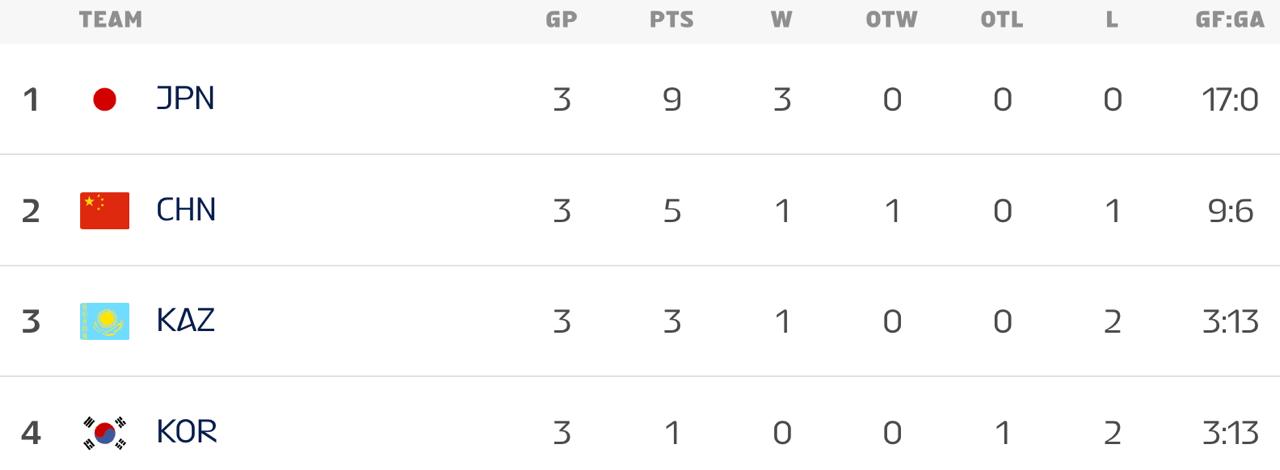This screenshot has width=1280, height=470.
Task: Open the CHN team link
Action: pyautogui.click(x=186, y=210)
